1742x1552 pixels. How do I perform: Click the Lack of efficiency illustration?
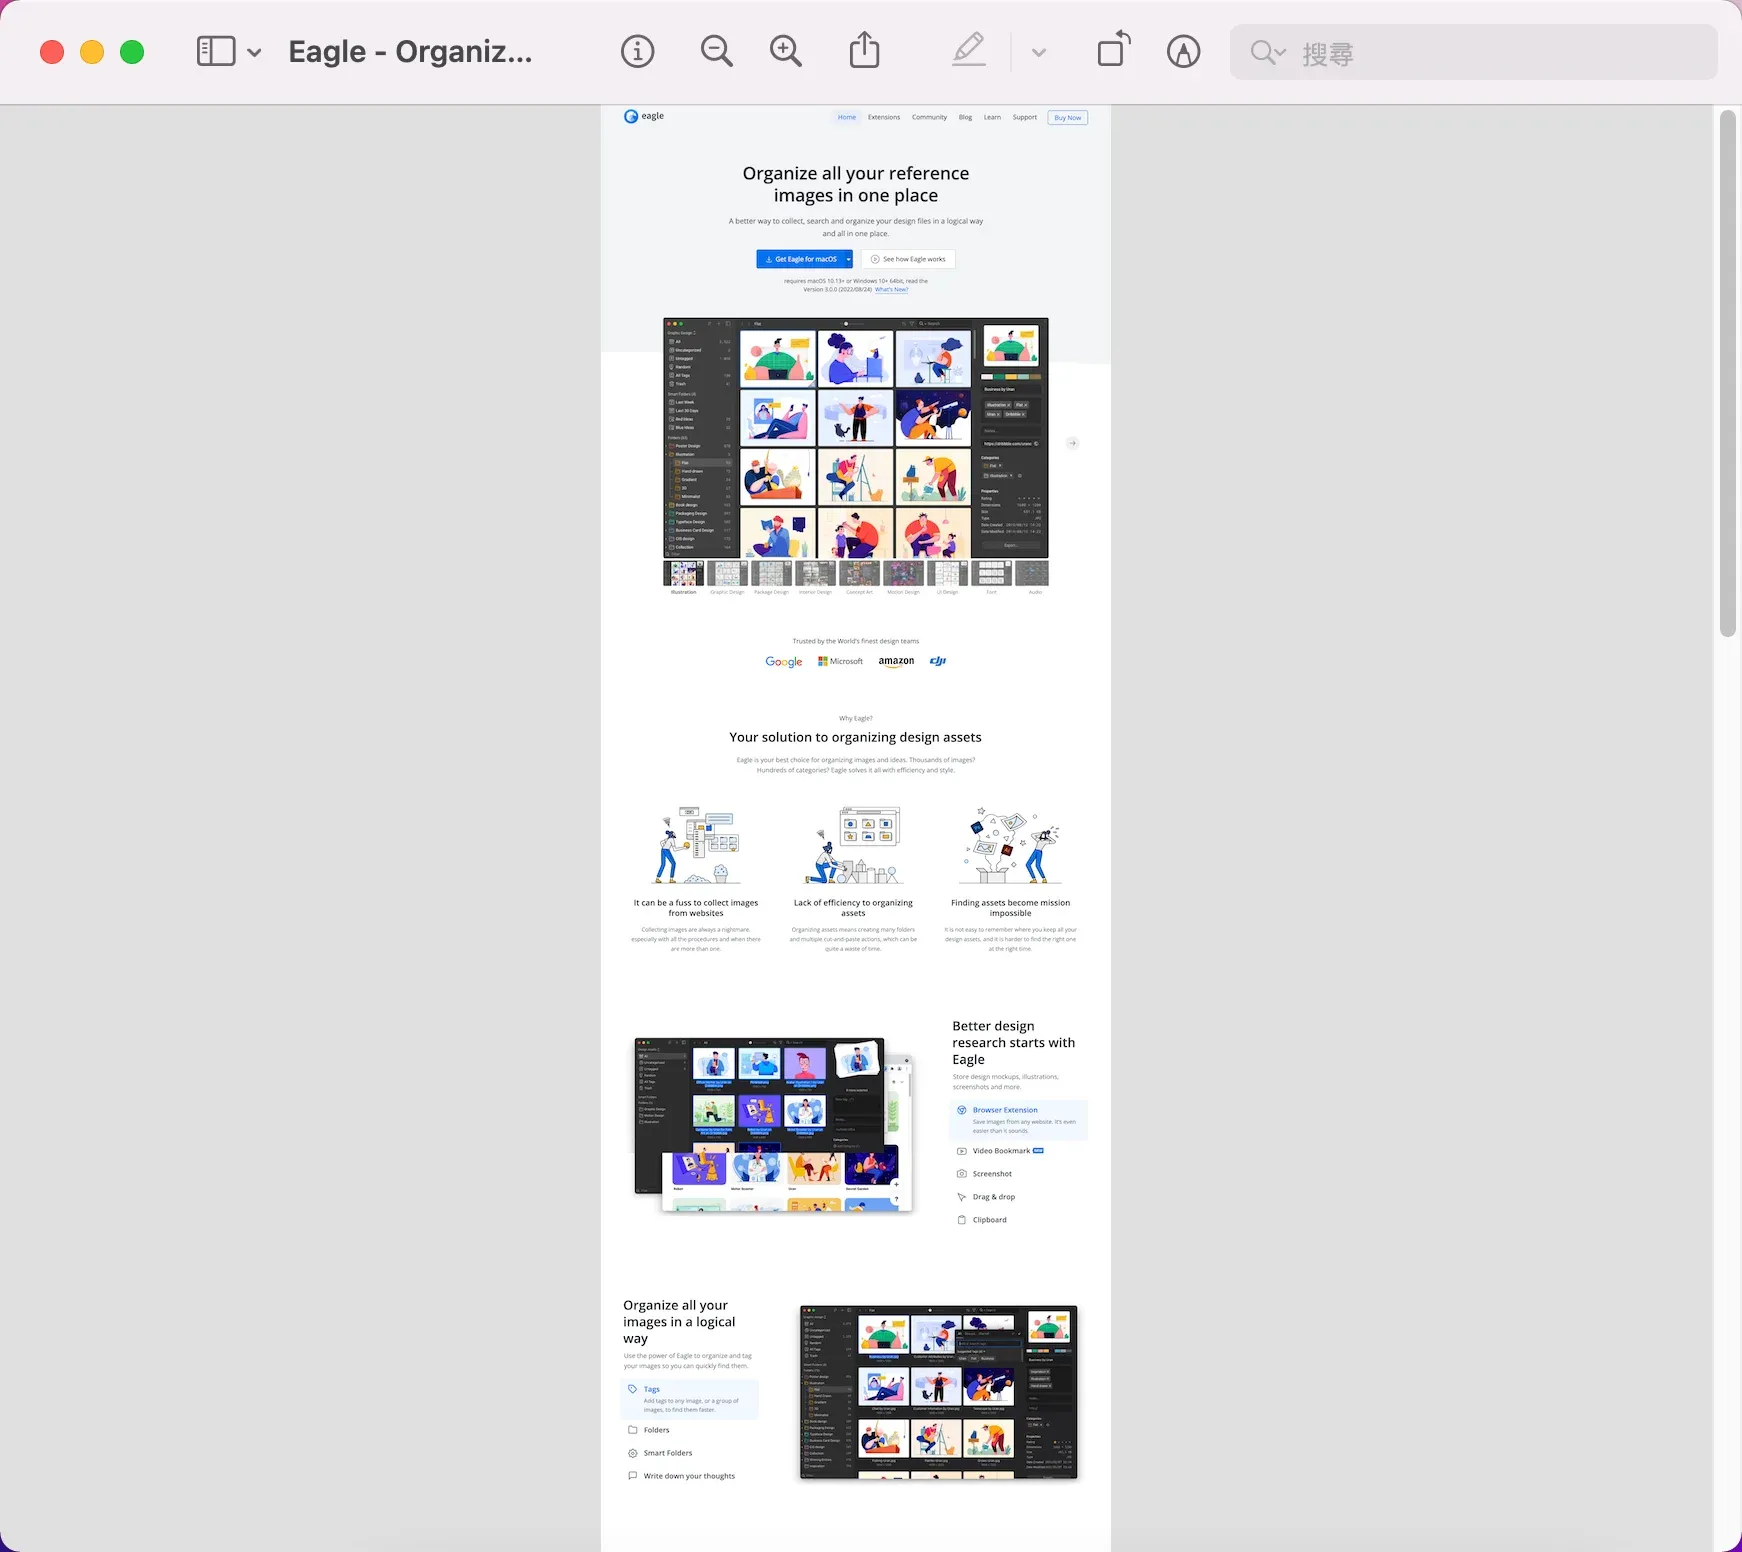click(x=854, y=845)
